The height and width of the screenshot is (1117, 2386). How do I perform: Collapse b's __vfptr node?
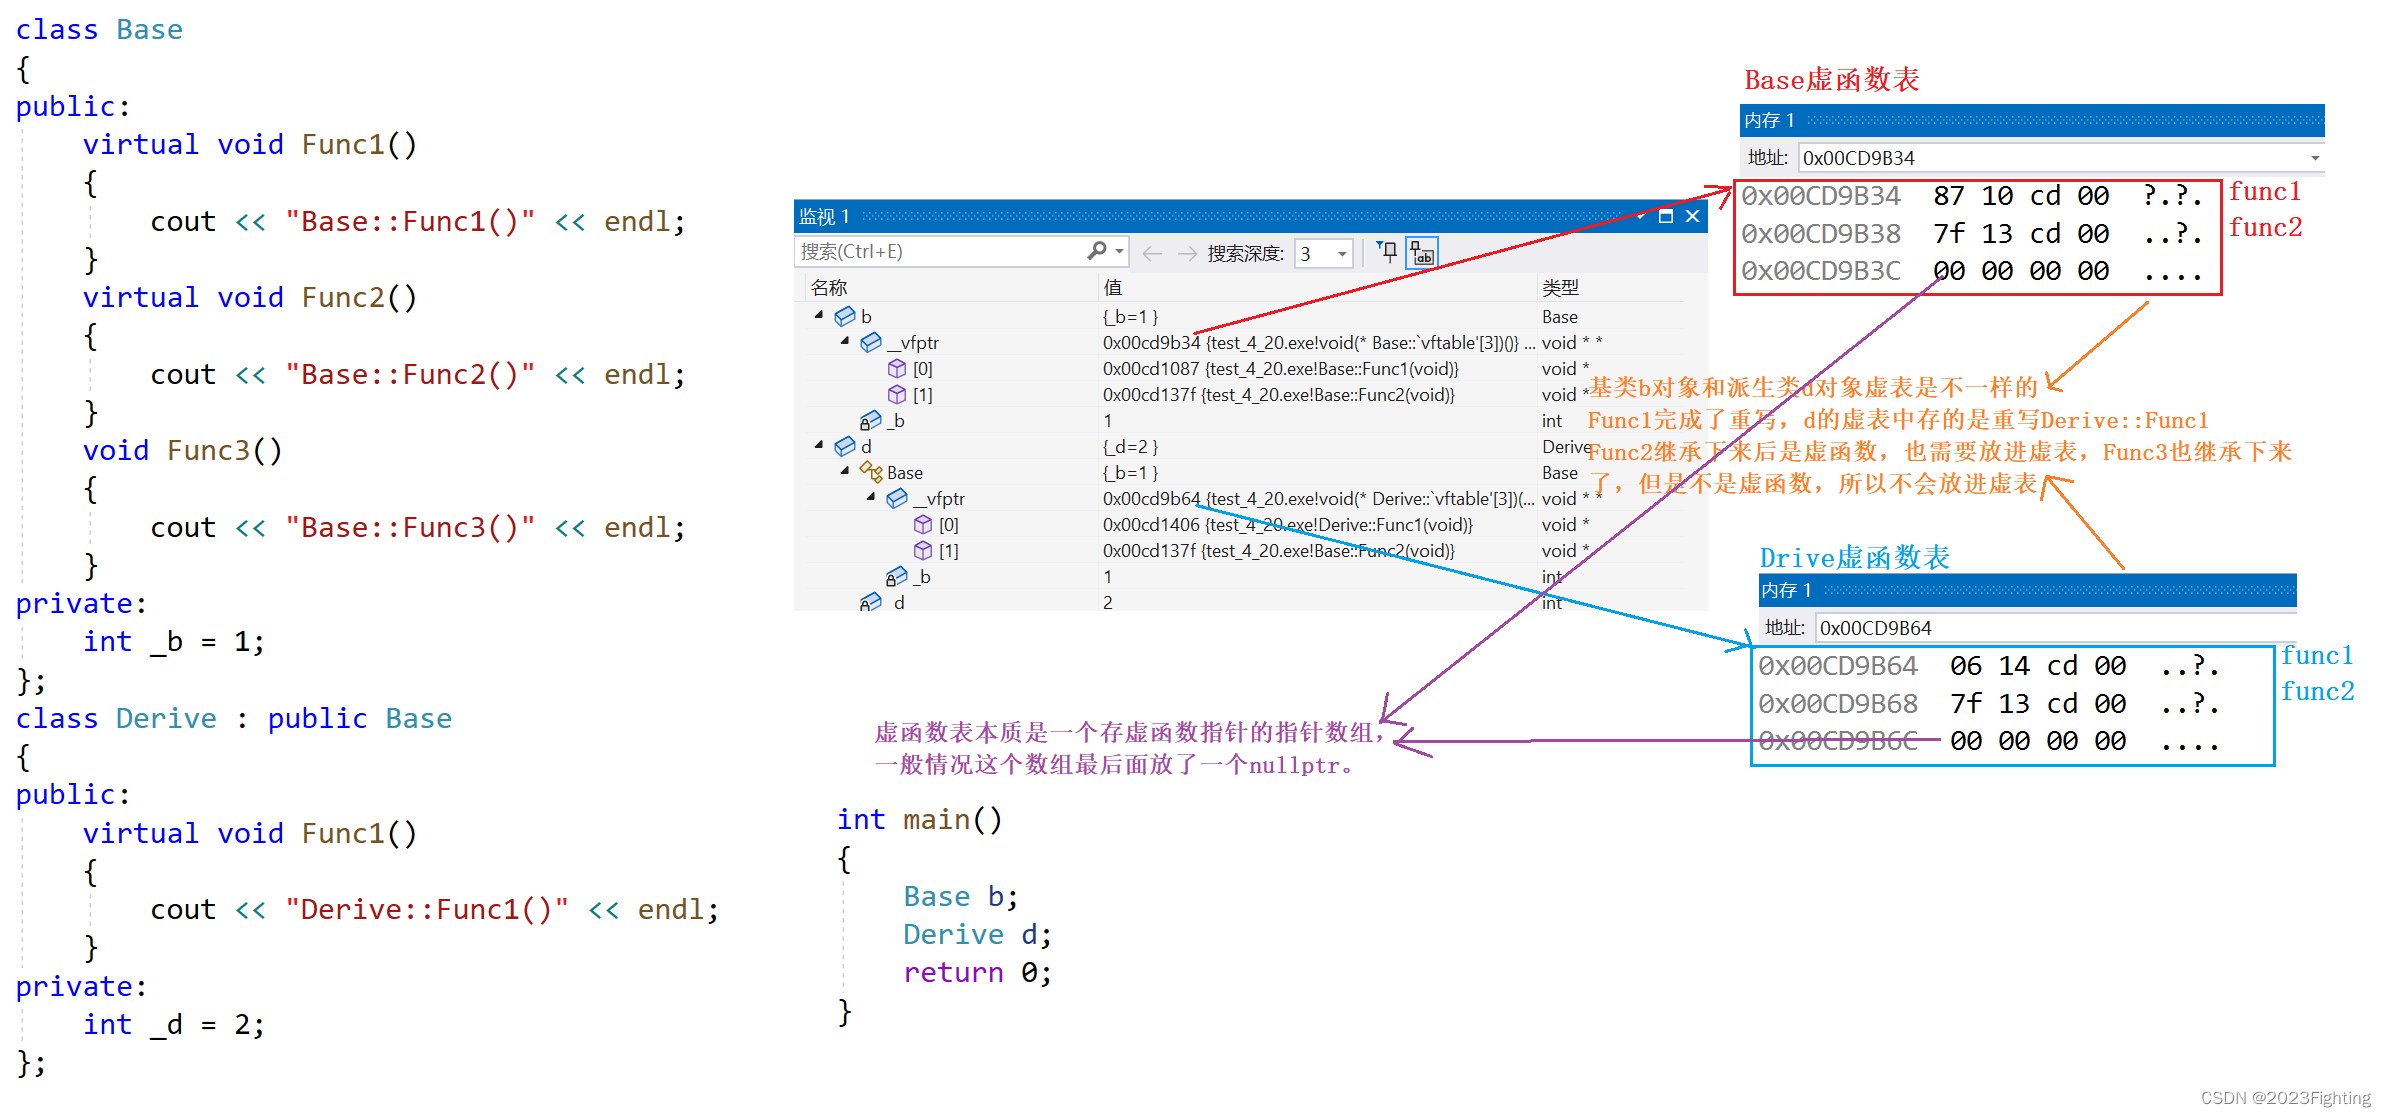pos(845,341)
